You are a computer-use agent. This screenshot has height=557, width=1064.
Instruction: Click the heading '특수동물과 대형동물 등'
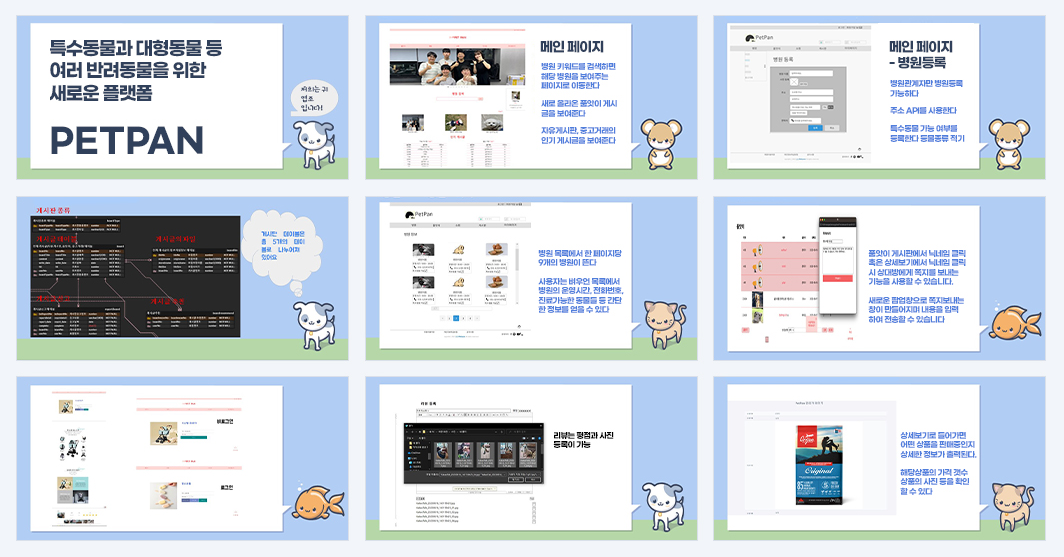pos(136,47)
